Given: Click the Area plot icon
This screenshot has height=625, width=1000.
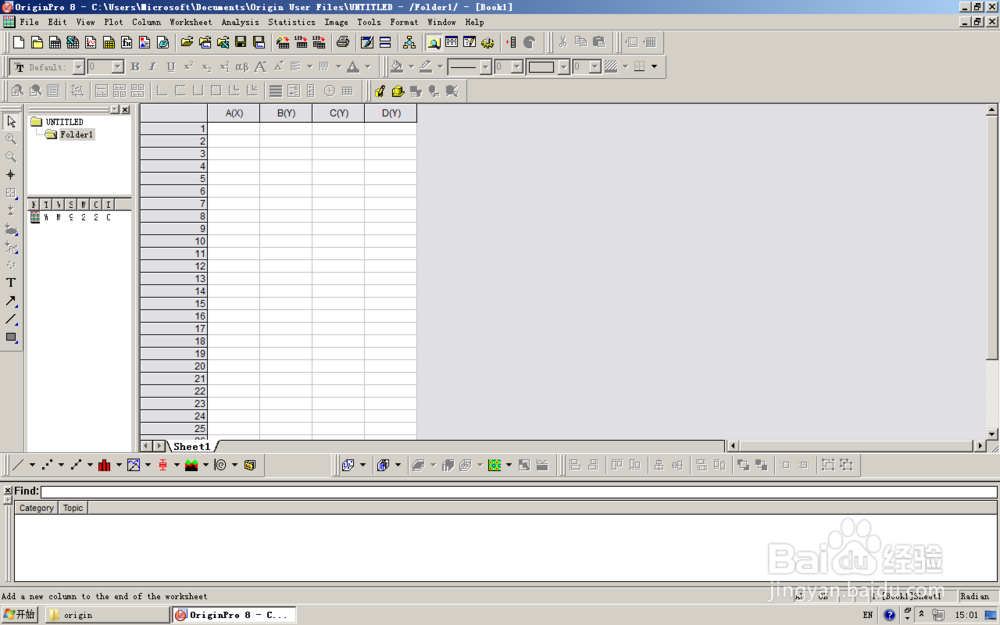Looking at the screenshot, I should pyautogui.click(x=191, y=465).
